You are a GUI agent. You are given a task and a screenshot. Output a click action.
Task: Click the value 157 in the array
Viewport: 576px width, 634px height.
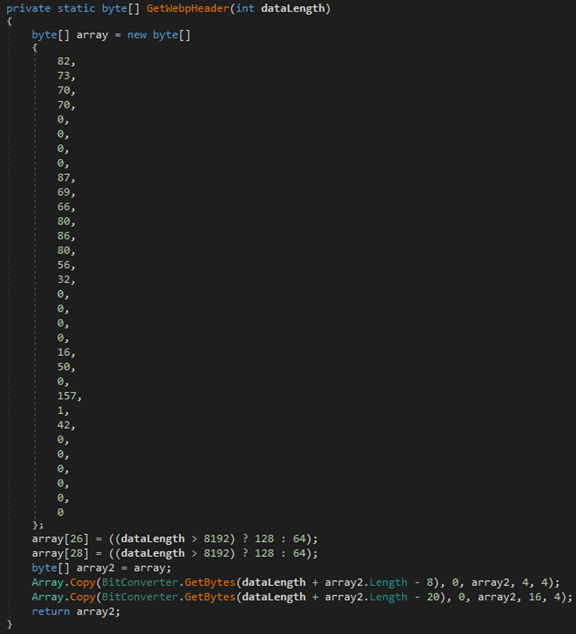[67, 396]
